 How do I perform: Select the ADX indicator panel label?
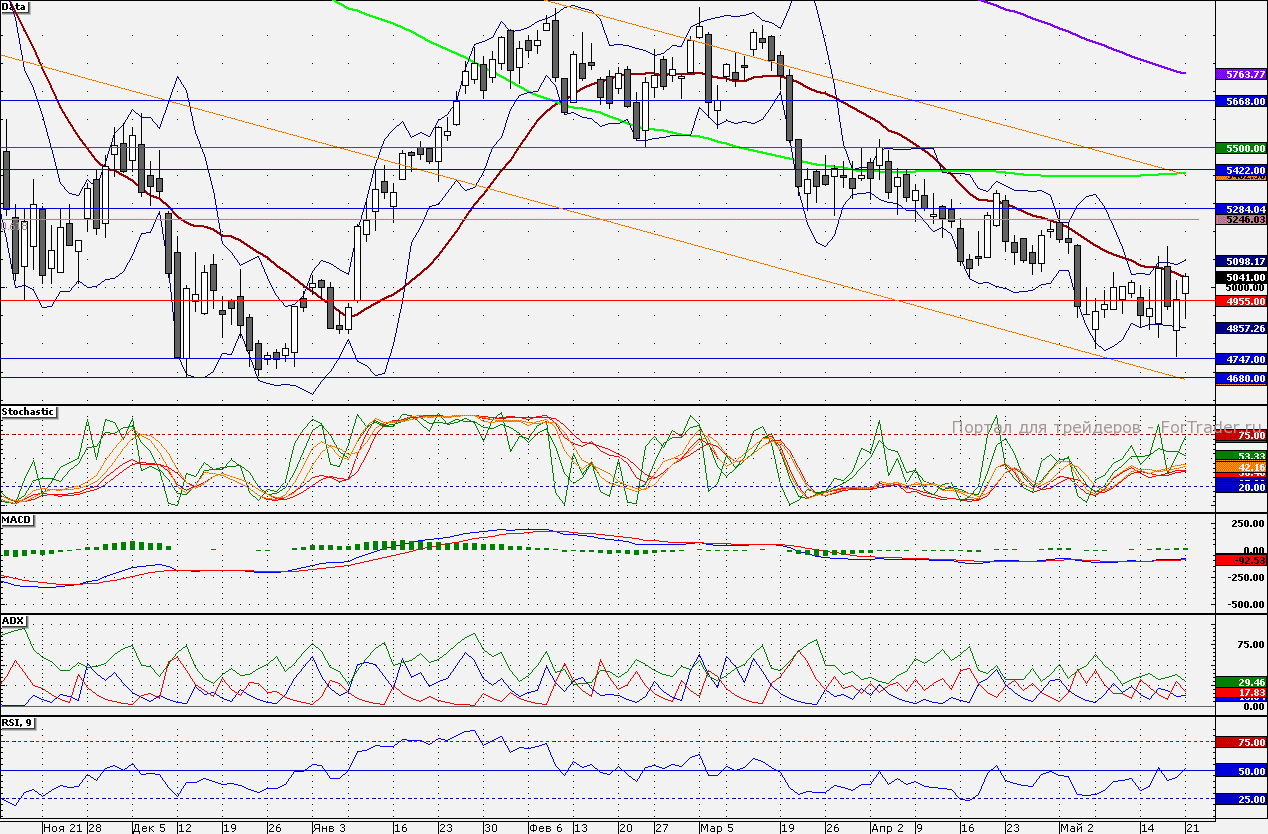point(13,621)
